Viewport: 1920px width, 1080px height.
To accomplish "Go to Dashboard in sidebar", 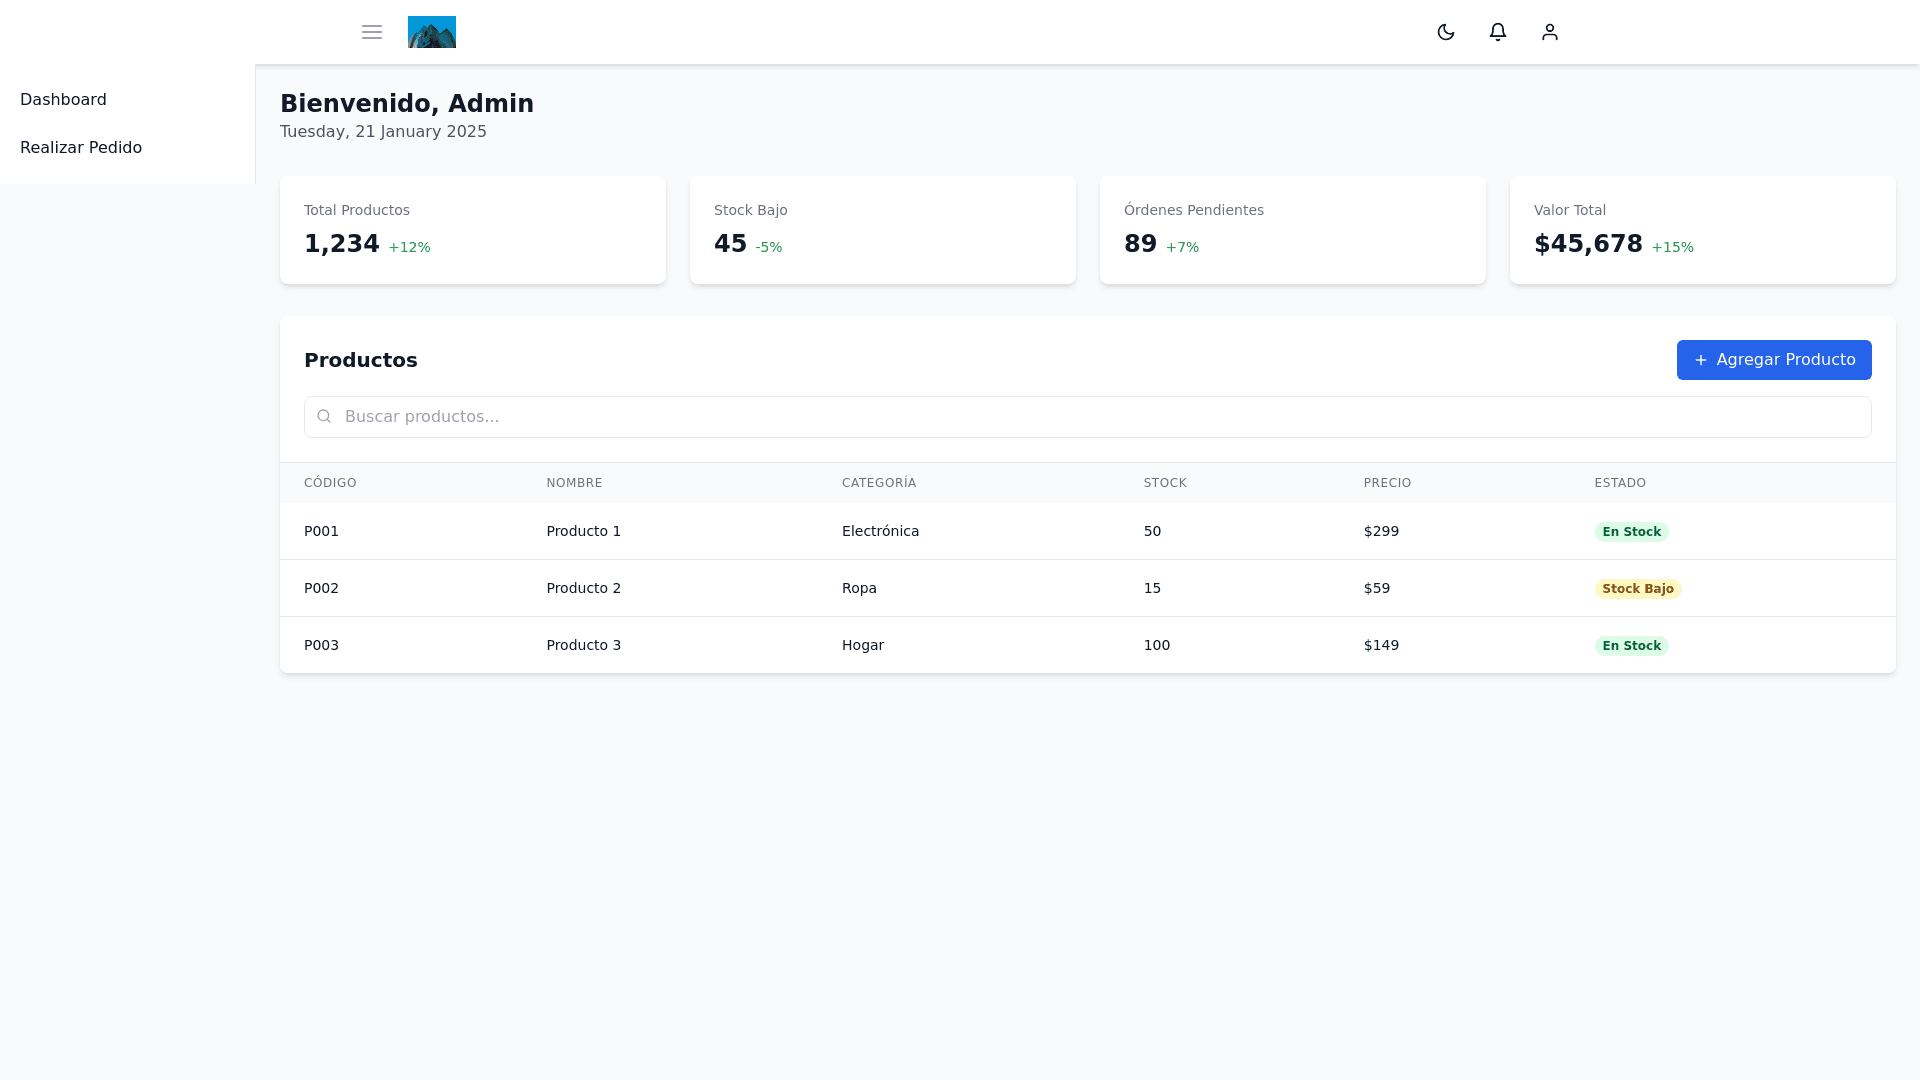I will pyautogui.click(x=63, y=100).
